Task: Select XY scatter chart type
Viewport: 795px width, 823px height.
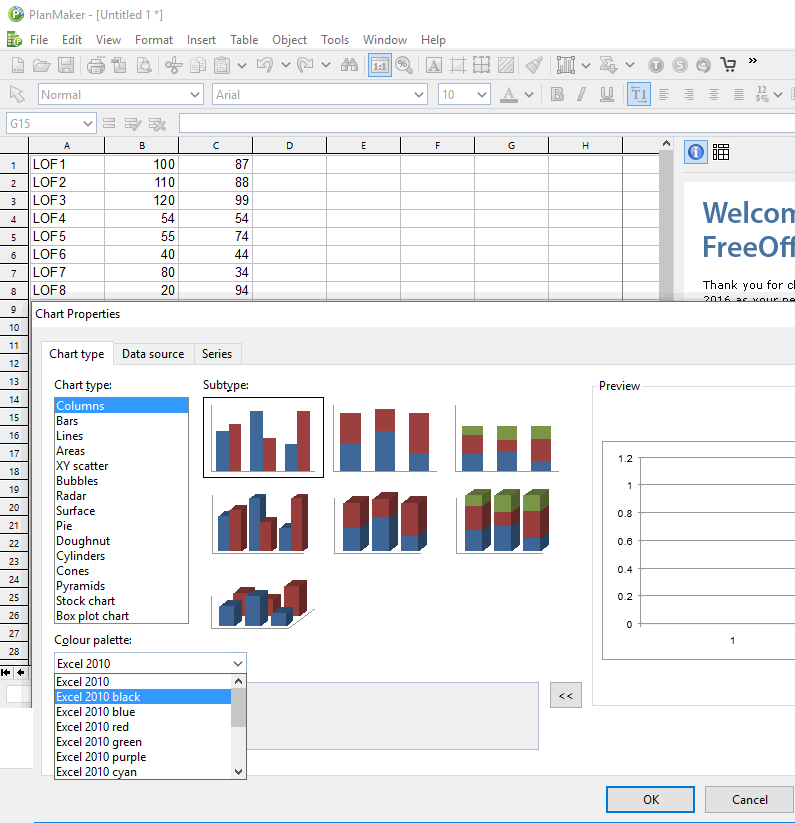Action: 121,466
